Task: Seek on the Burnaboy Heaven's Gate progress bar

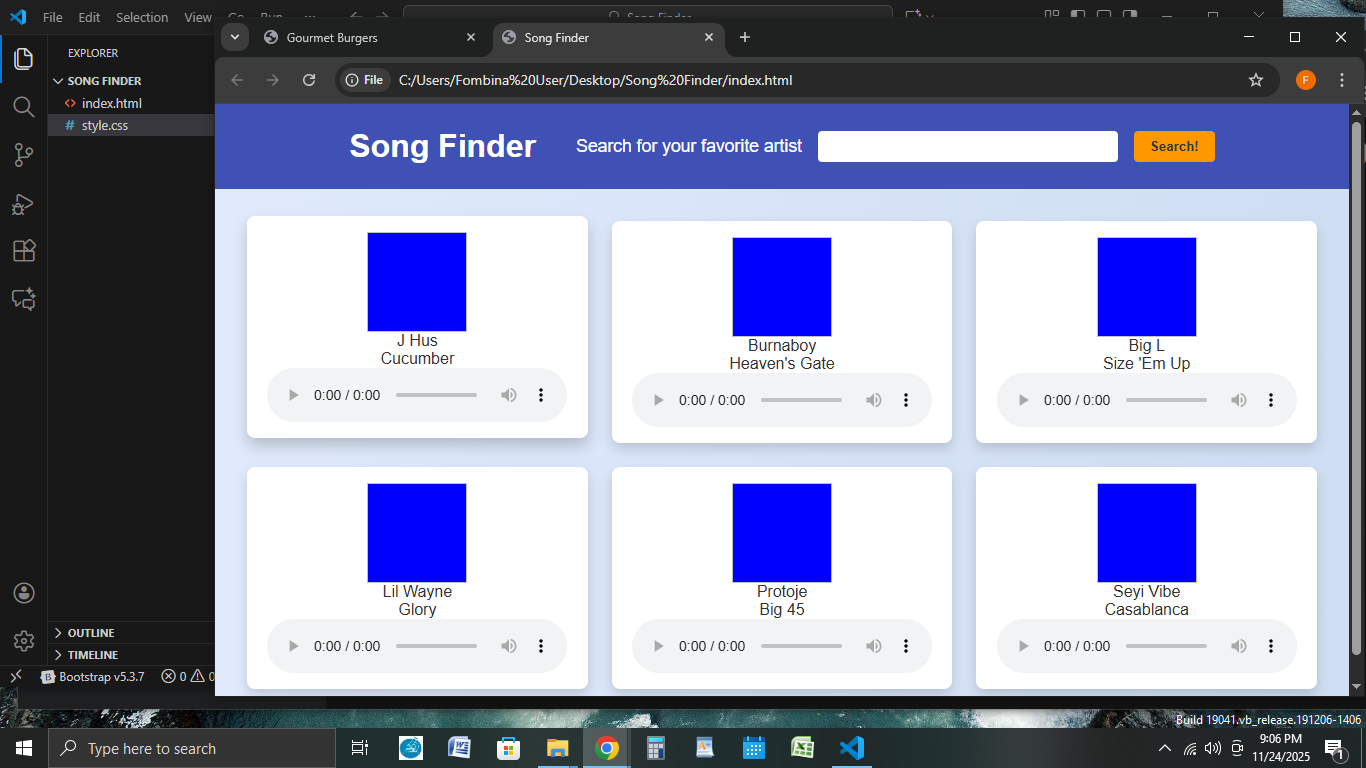Action: pos(801,400)
